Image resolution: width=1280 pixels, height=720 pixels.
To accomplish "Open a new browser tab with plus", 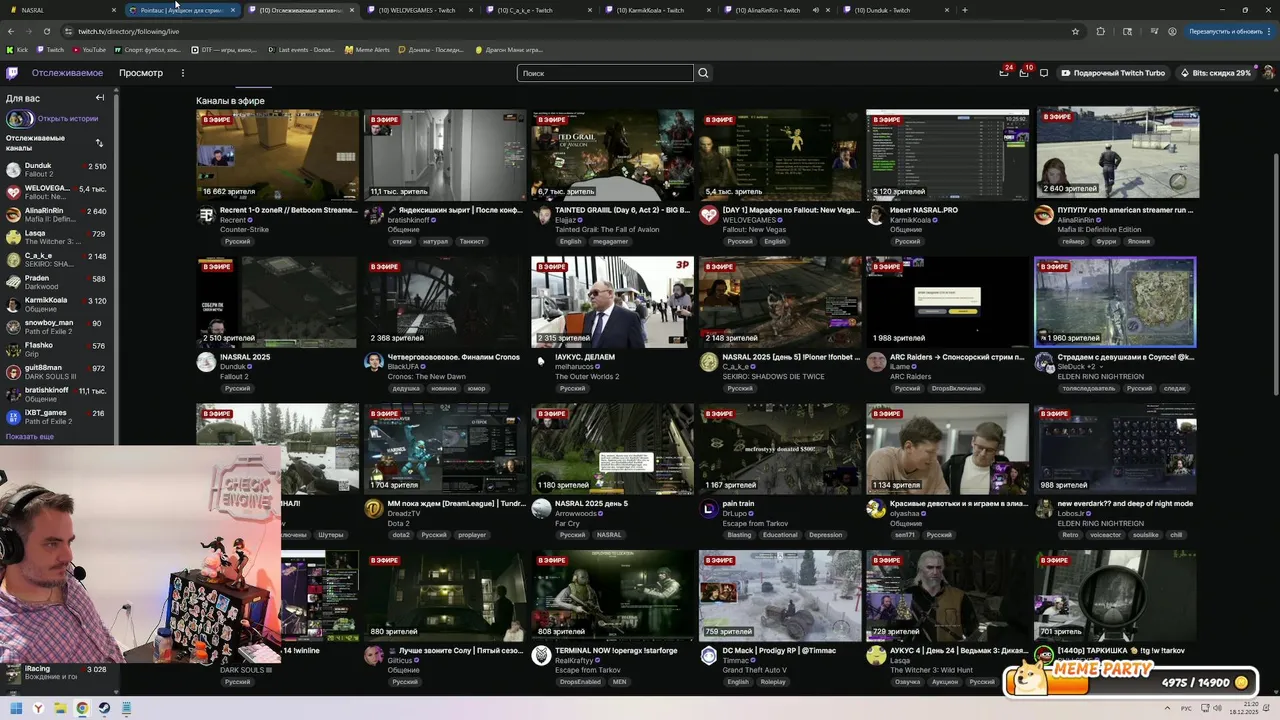I will click(964, 10).
